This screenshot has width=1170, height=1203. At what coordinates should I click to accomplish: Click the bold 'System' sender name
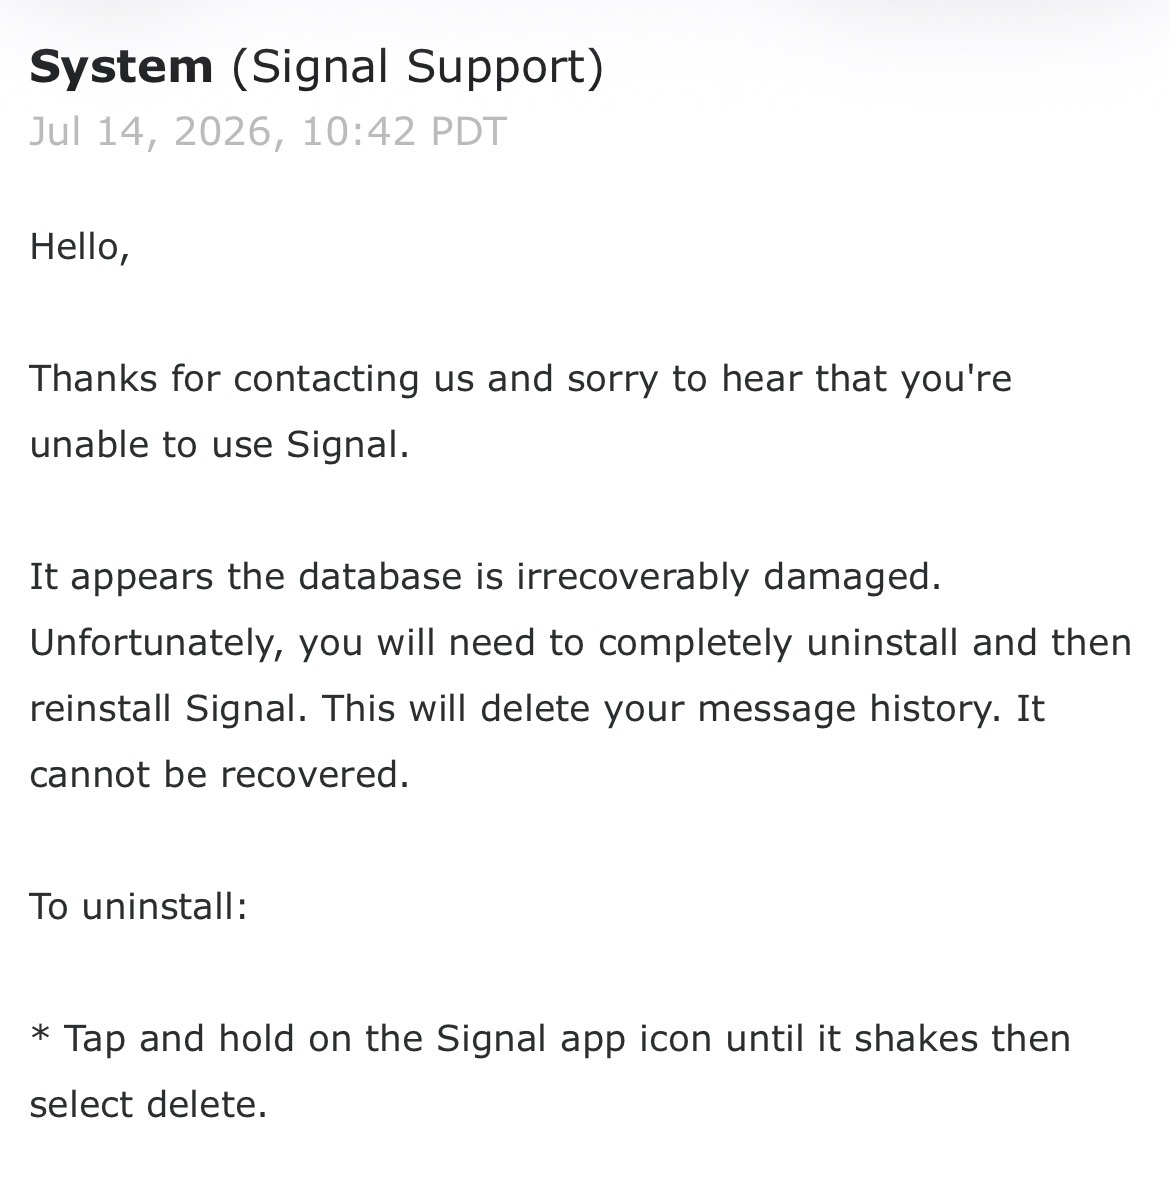[121, 67]
